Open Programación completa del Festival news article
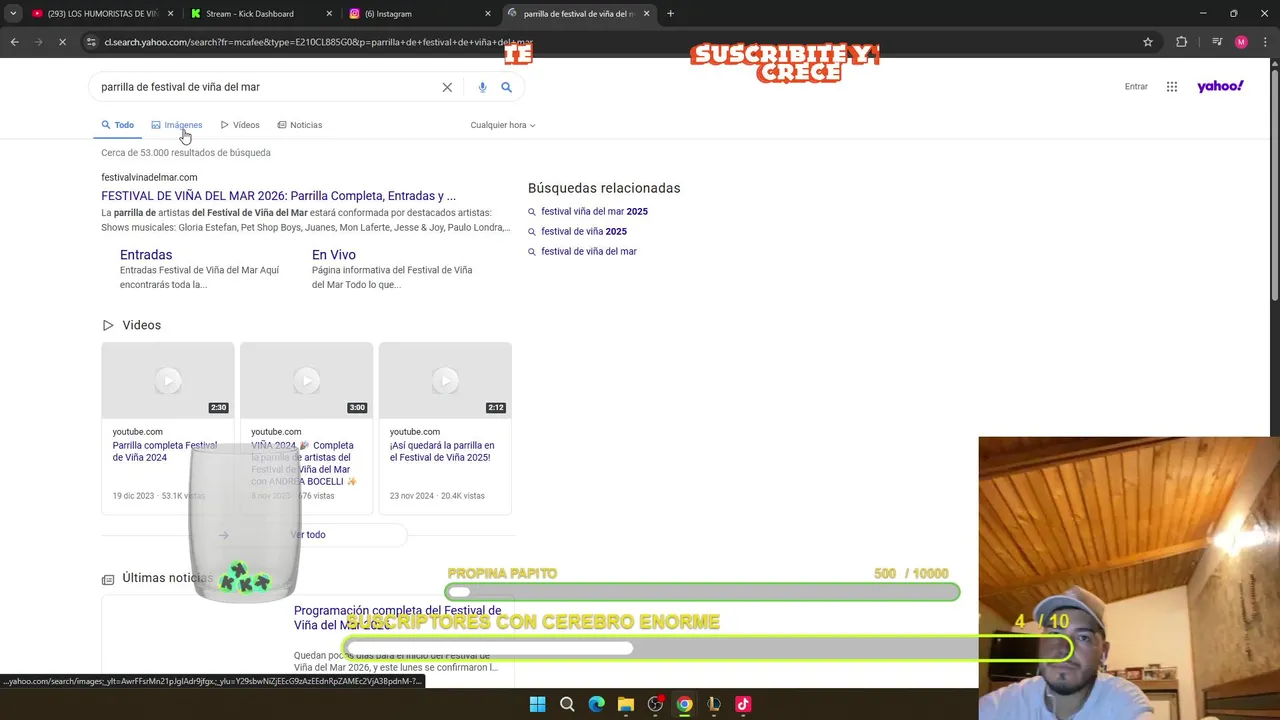Viewport: 1280px width, 720px height. tap(398, 618)
